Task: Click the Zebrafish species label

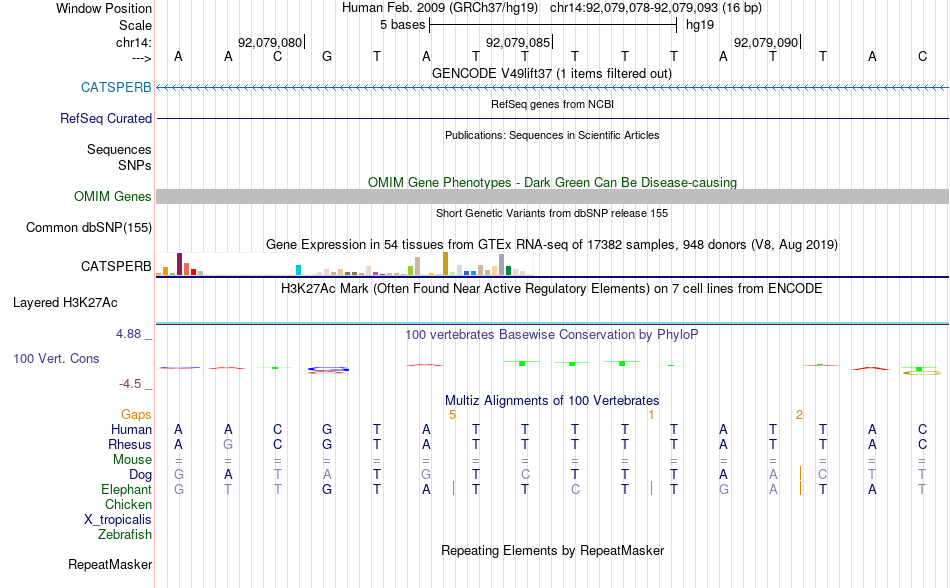Action: tap(125, 535)
